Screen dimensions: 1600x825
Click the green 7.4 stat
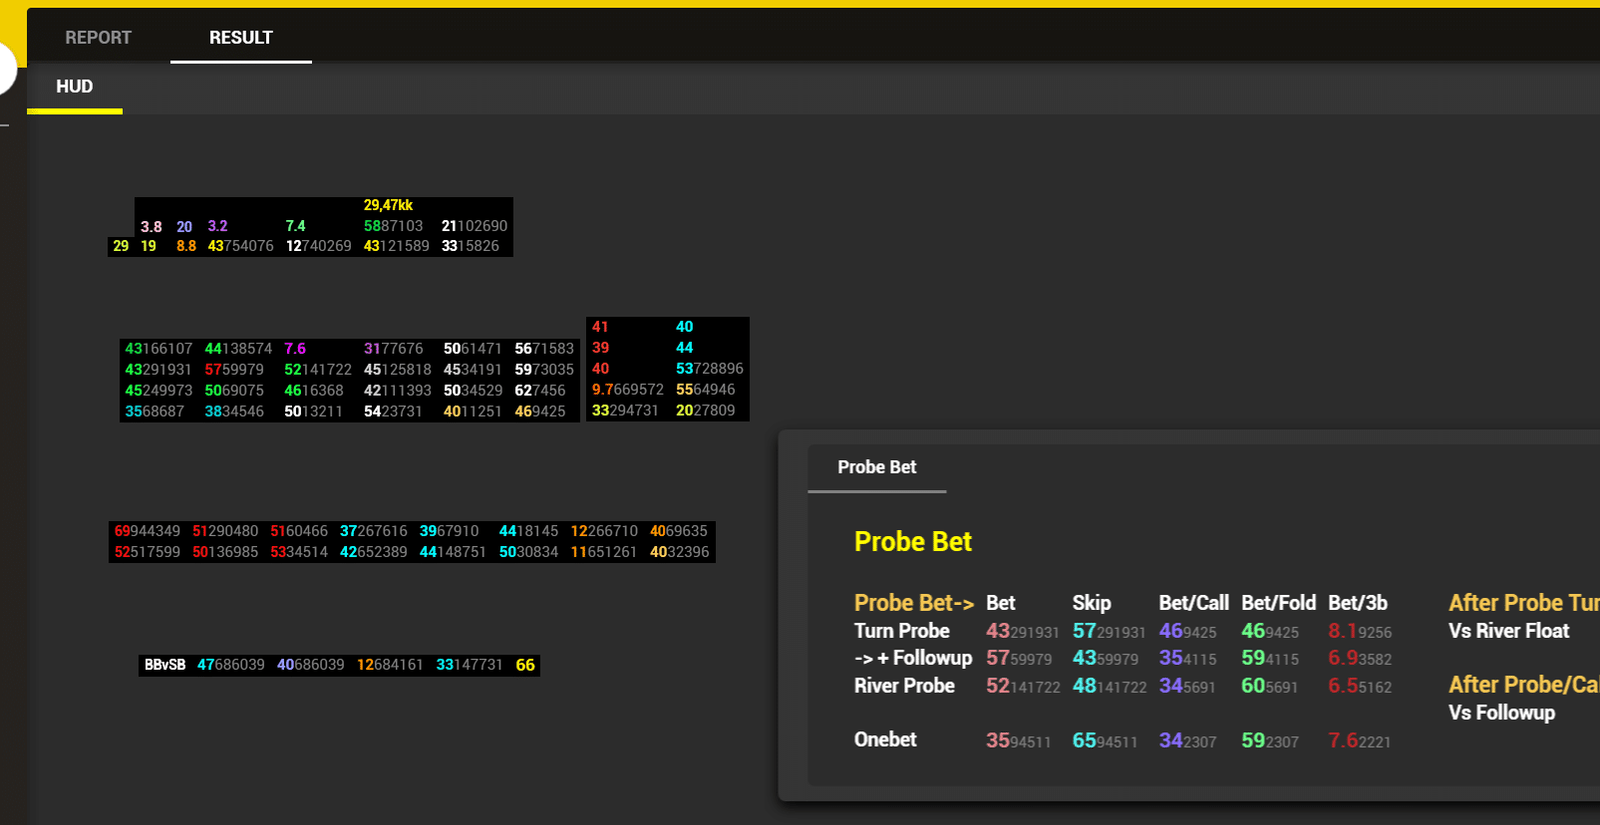point(295,226)
